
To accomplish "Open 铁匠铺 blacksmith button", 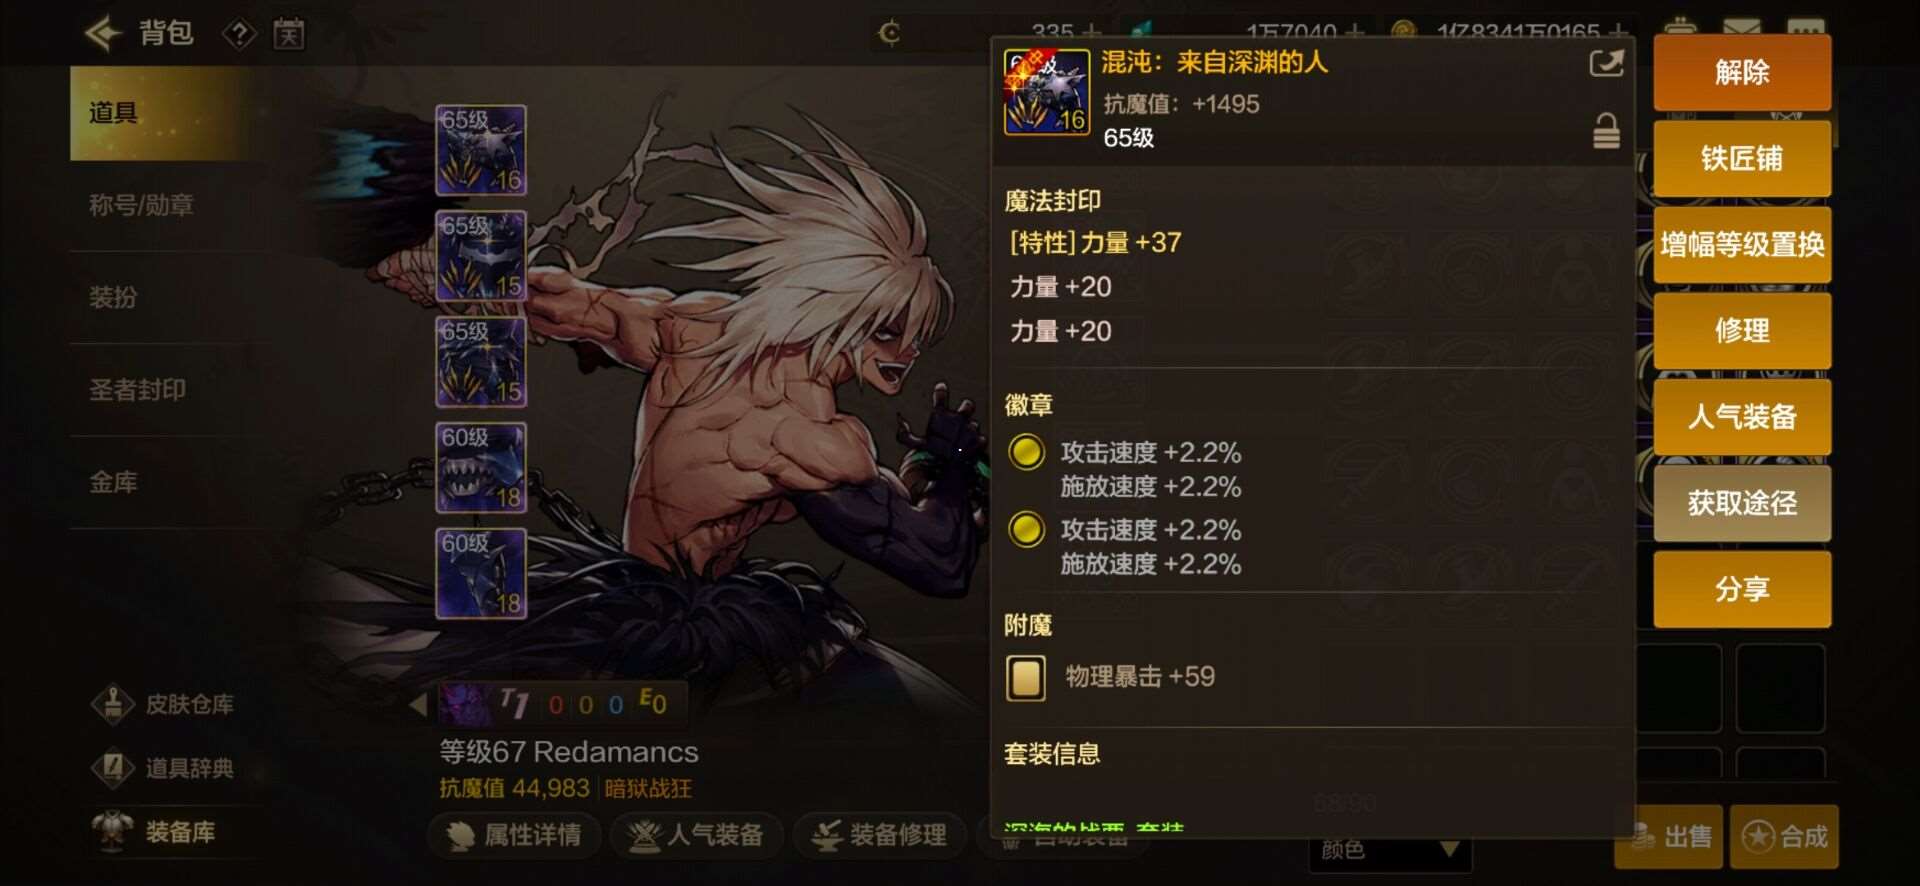I will [x=1742, y=158].
